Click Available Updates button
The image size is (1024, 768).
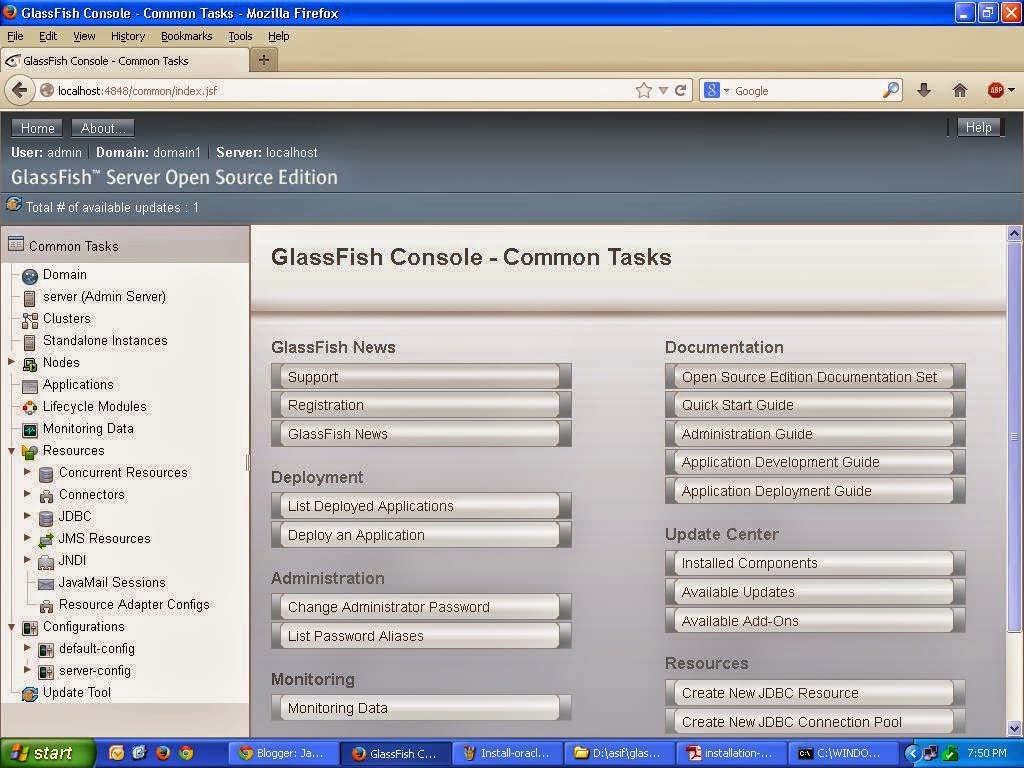pyautogui.click(x=815, y=592)
